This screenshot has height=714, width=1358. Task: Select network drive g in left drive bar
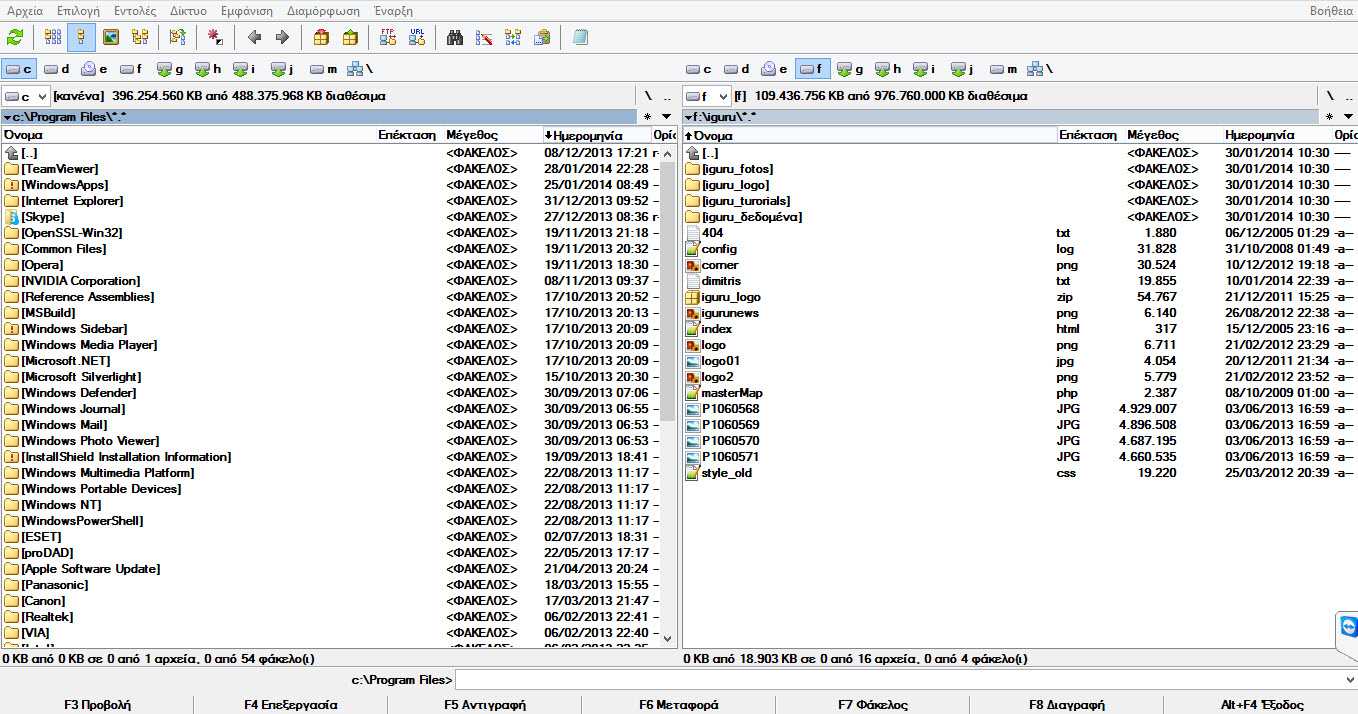click(171, 69)
